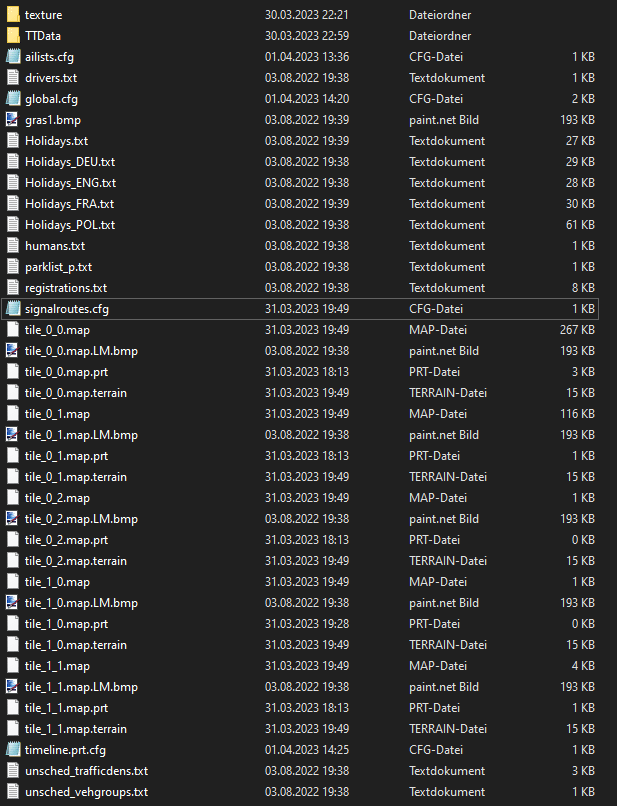Image resolution: width=617 pixels, height=806 pixels.
Task: Select the registrations.txt file name
Action: pos(65,288)
